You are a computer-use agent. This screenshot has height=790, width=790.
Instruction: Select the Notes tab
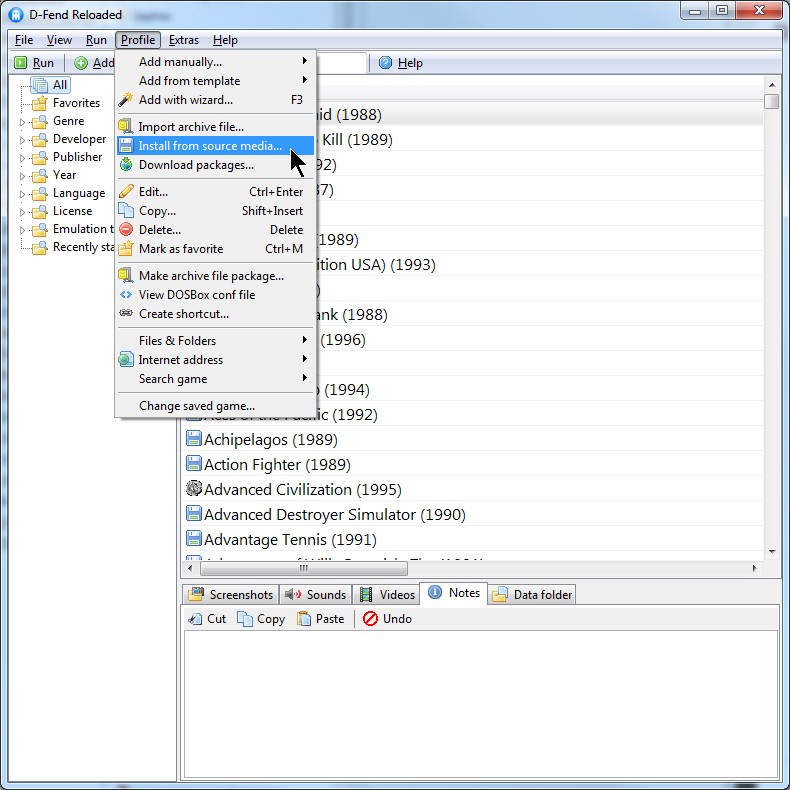coord(453,592)
